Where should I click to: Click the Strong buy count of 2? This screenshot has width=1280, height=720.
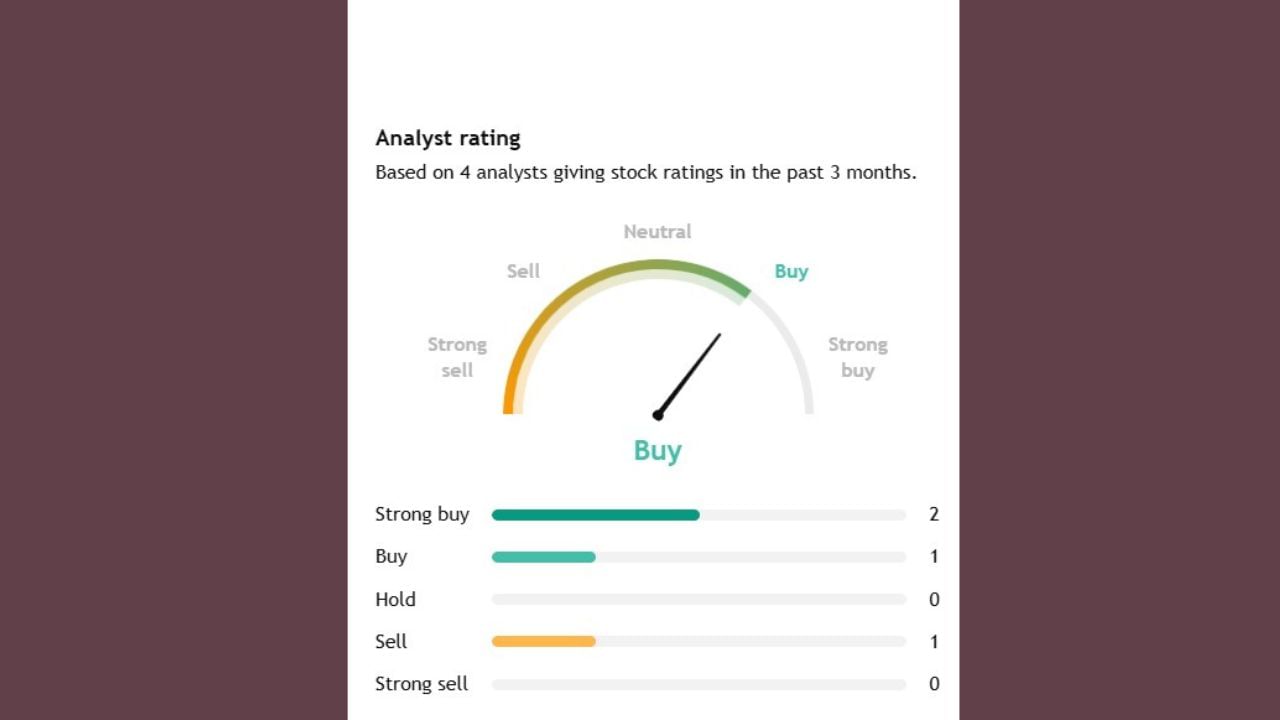click(934, 515)
